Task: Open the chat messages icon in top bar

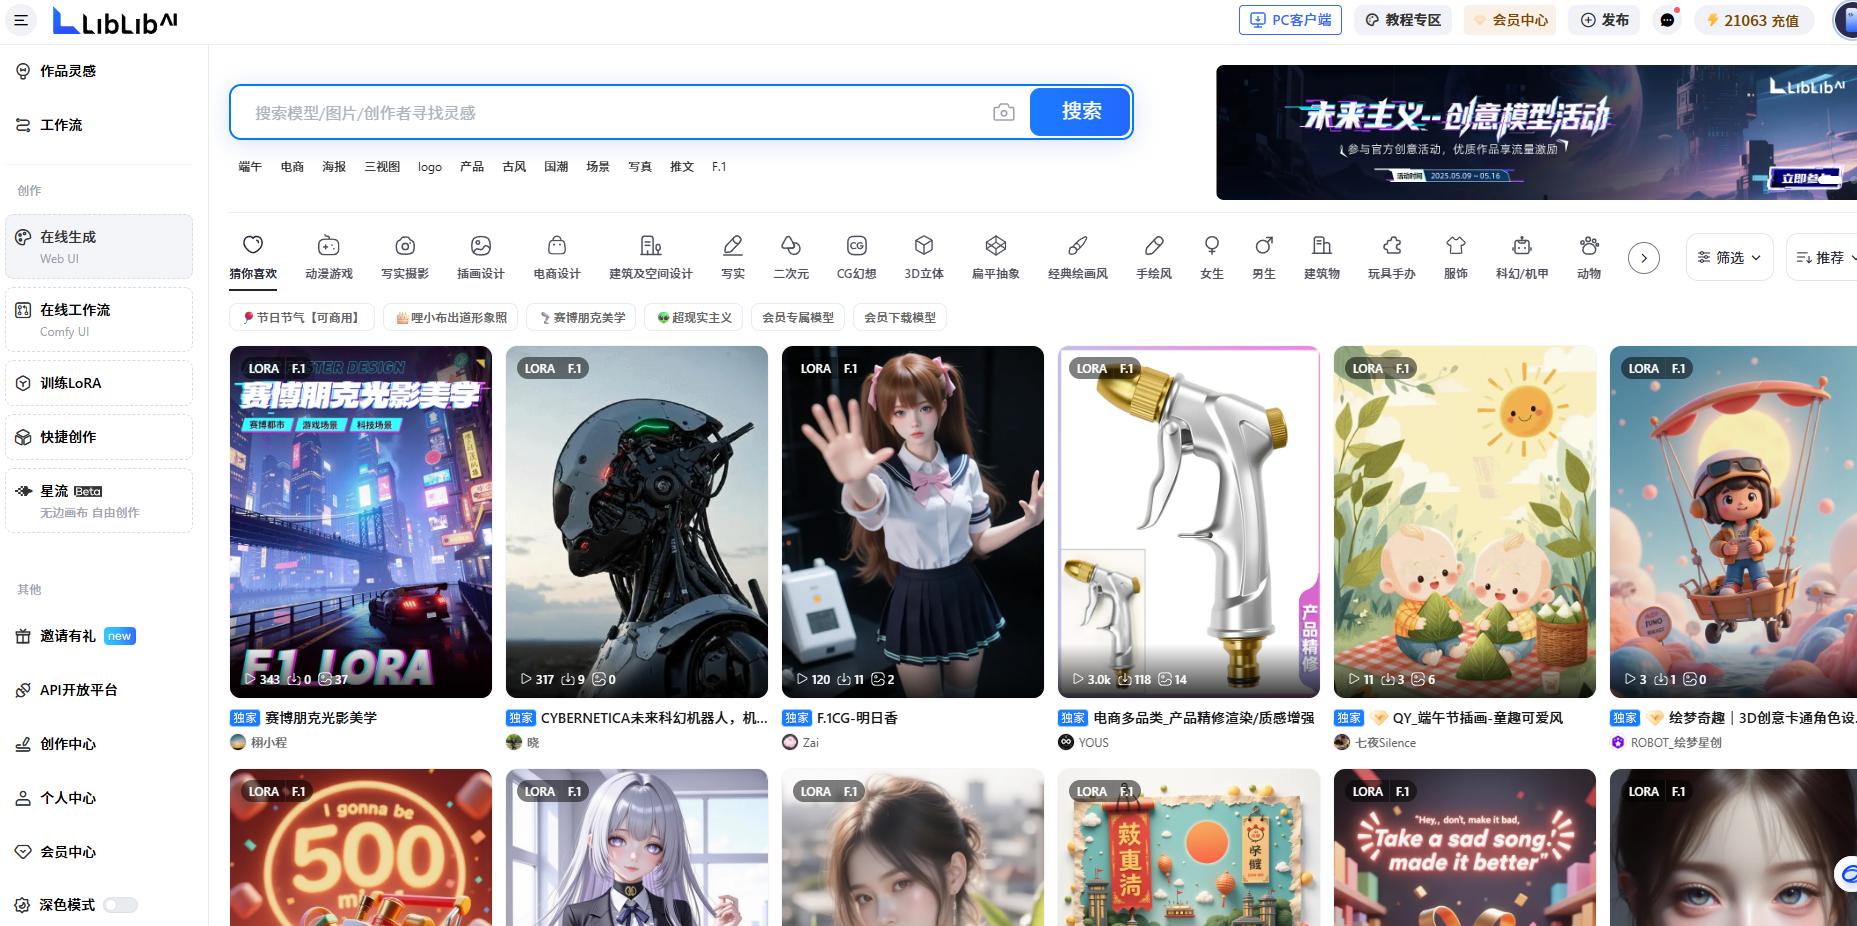Action: point(1667,20)
